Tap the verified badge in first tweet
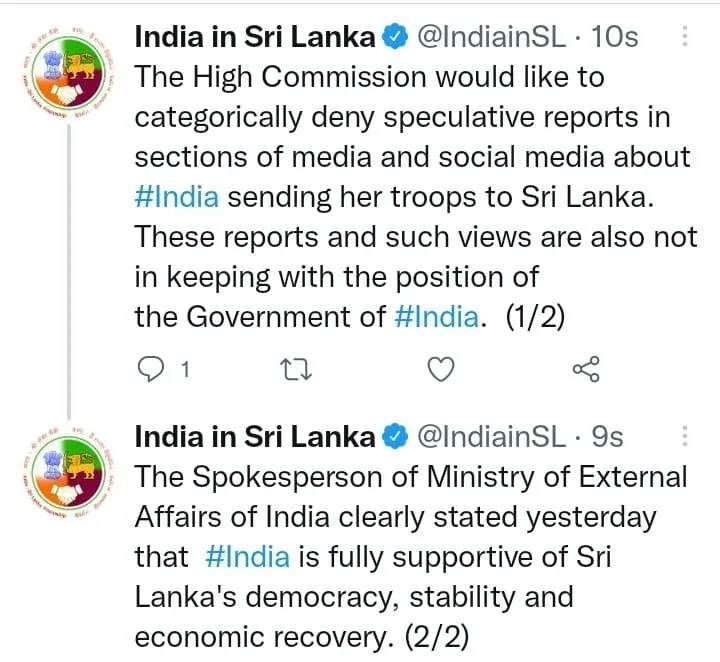This screenshot has height=662, width=720. tap(396, 37)
